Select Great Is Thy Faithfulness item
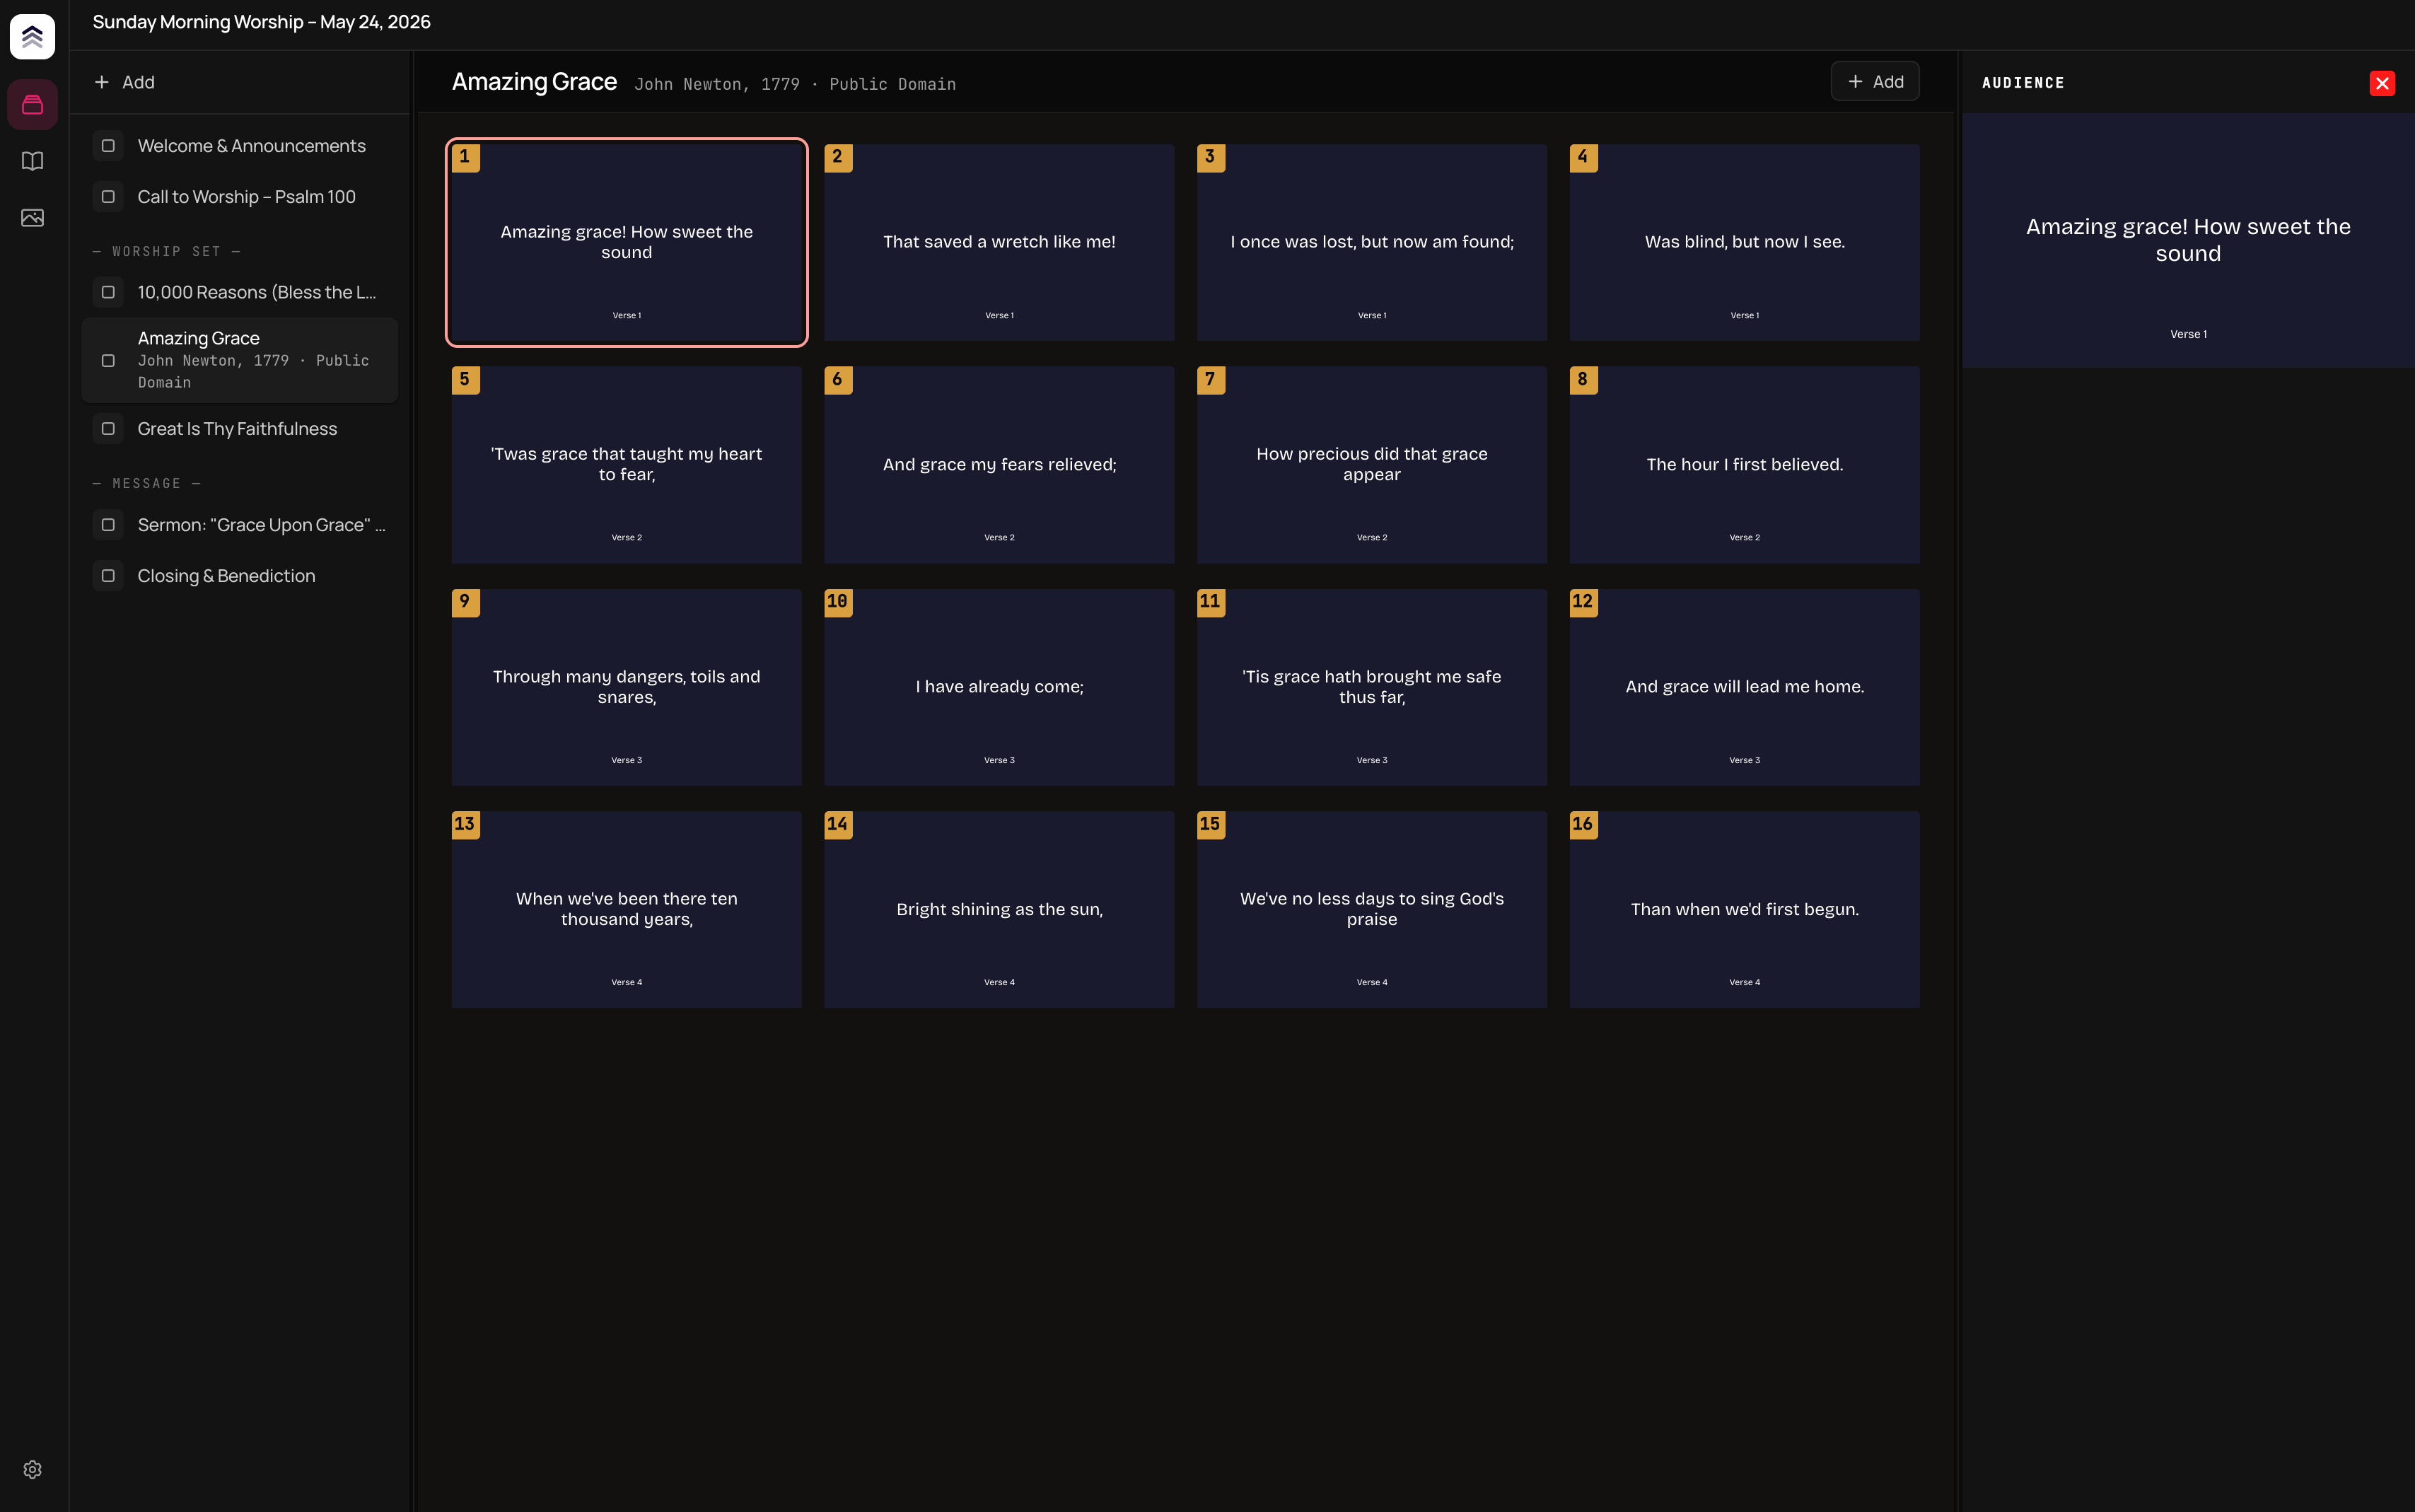The image size is (2415, 1512). click(x=240, y=429)
